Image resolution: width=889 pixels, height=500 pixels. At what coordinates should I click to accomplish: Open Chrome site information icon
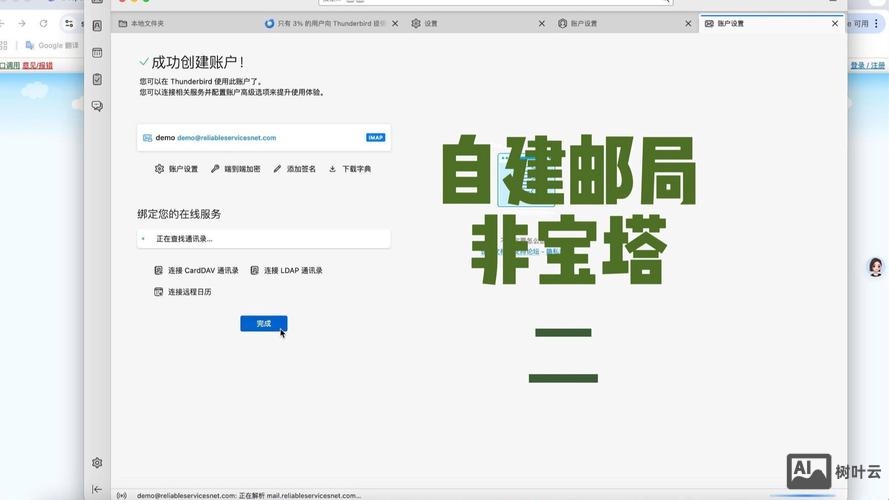pos(69,23)
